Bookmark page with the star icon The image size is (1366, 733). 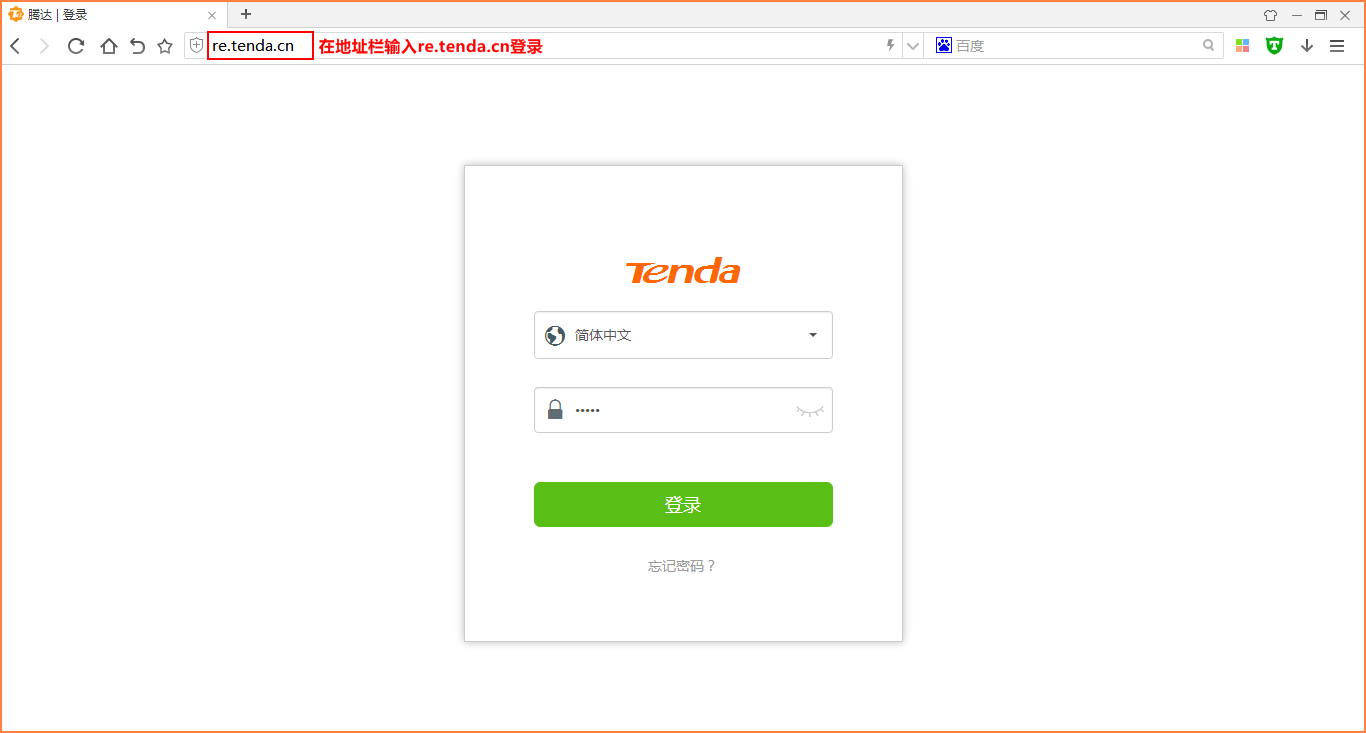165,46
